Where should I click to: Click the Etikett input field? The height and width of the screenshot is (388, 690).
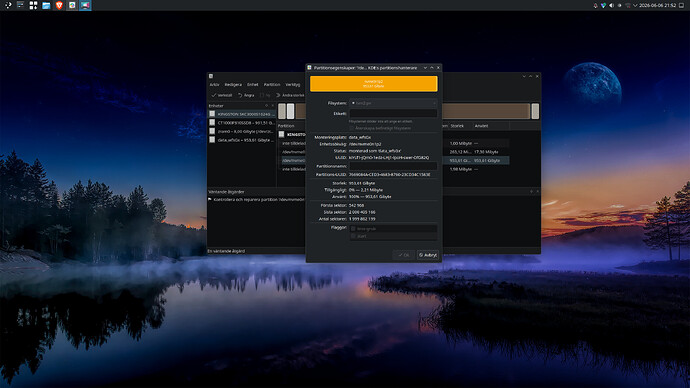(x=393, y=113)
